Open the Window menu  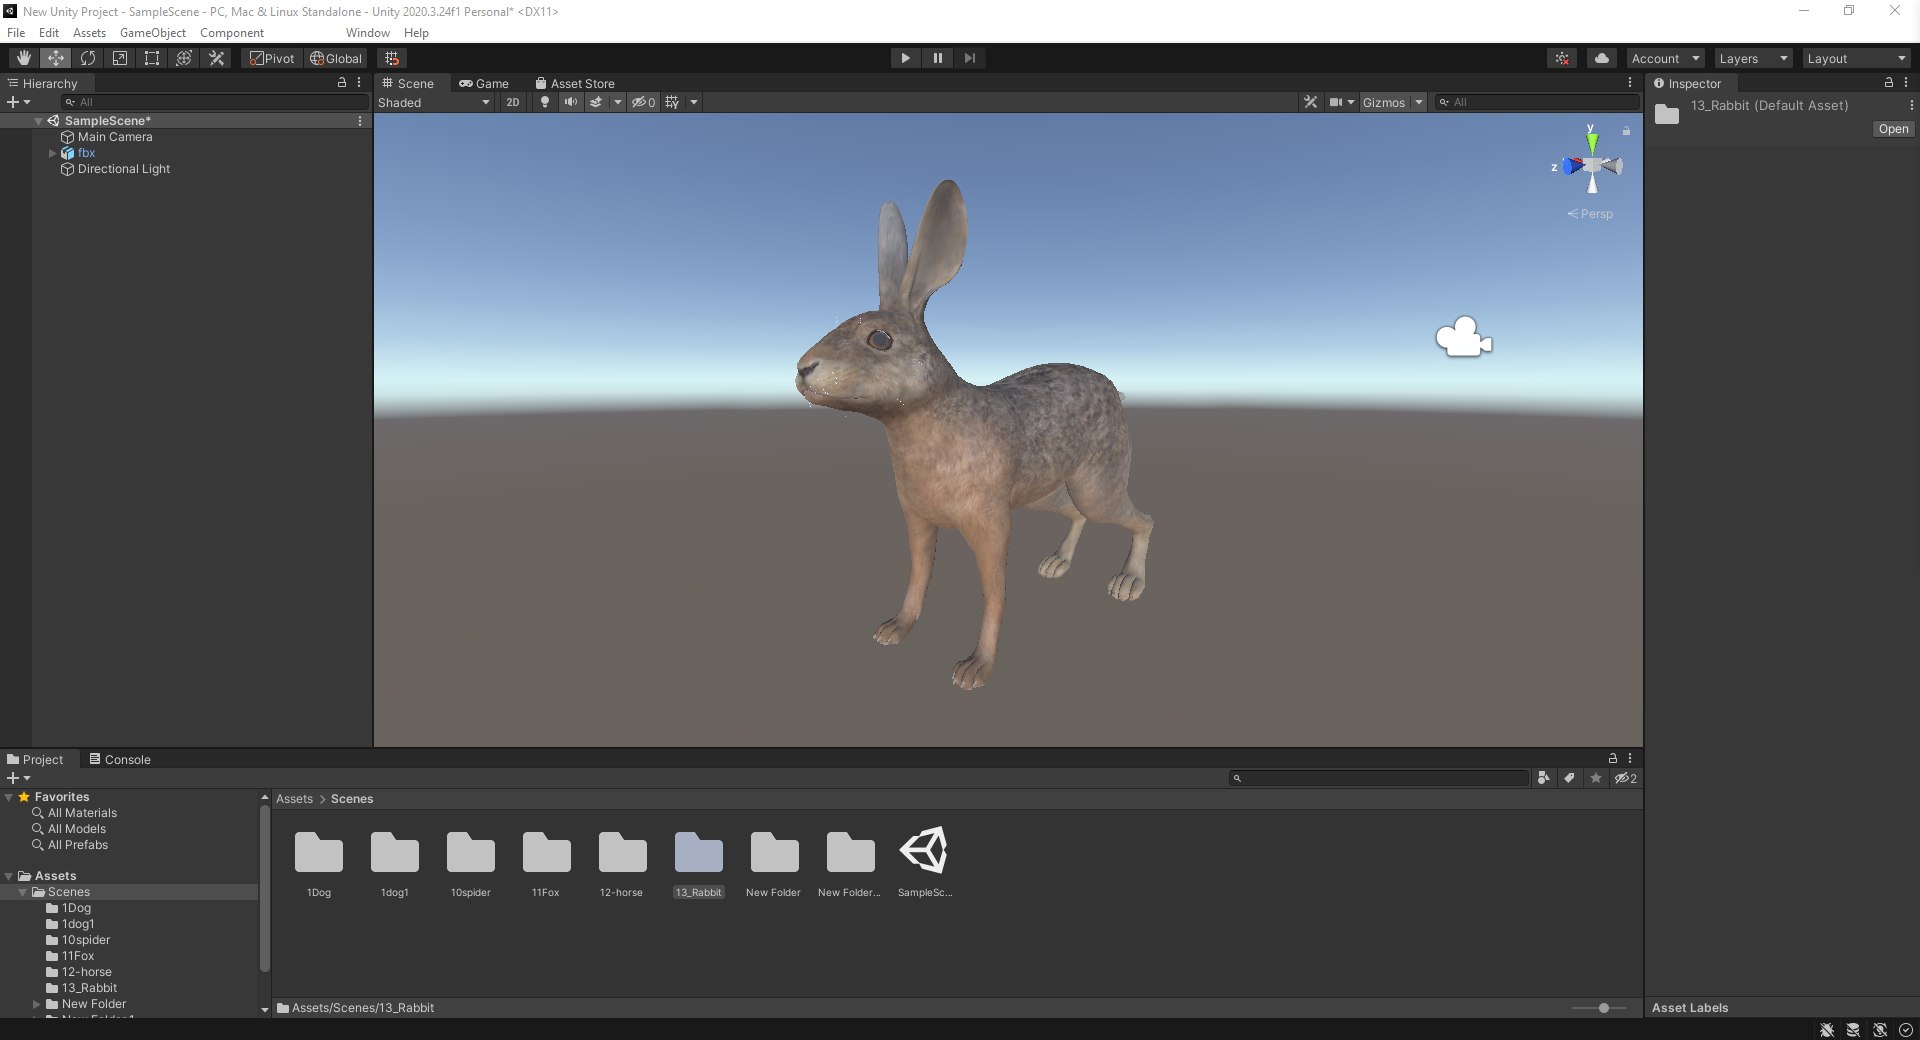(x=368, y=33)
